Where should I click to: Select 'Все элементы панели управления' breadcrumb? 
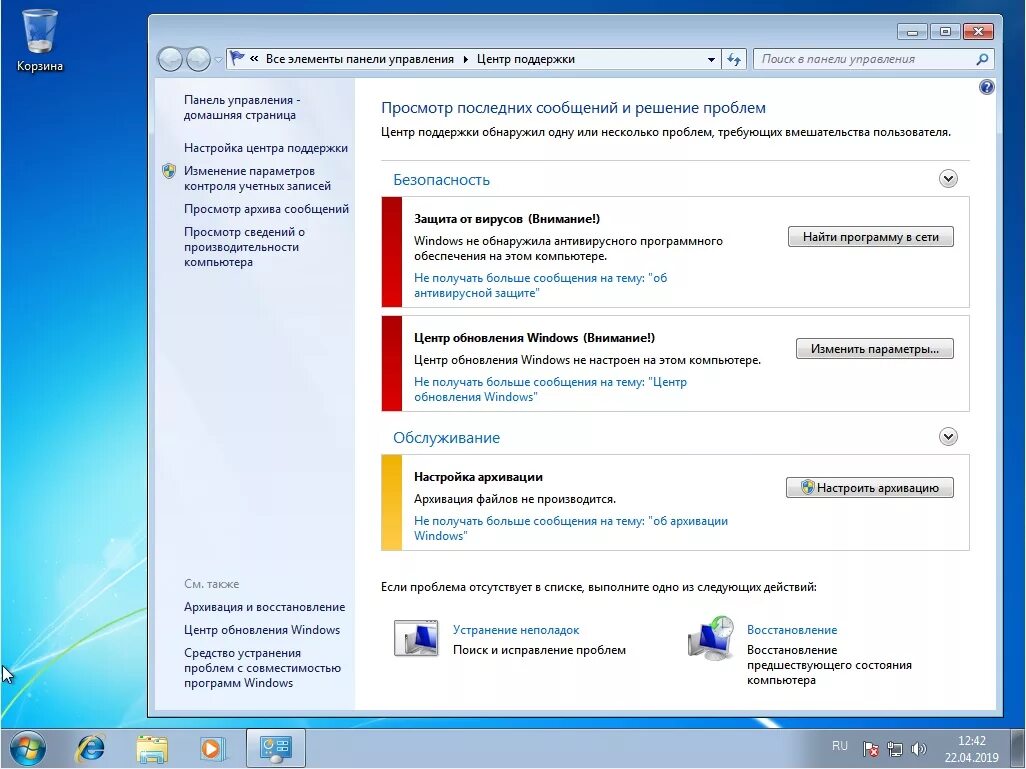[x=359, y=59]
